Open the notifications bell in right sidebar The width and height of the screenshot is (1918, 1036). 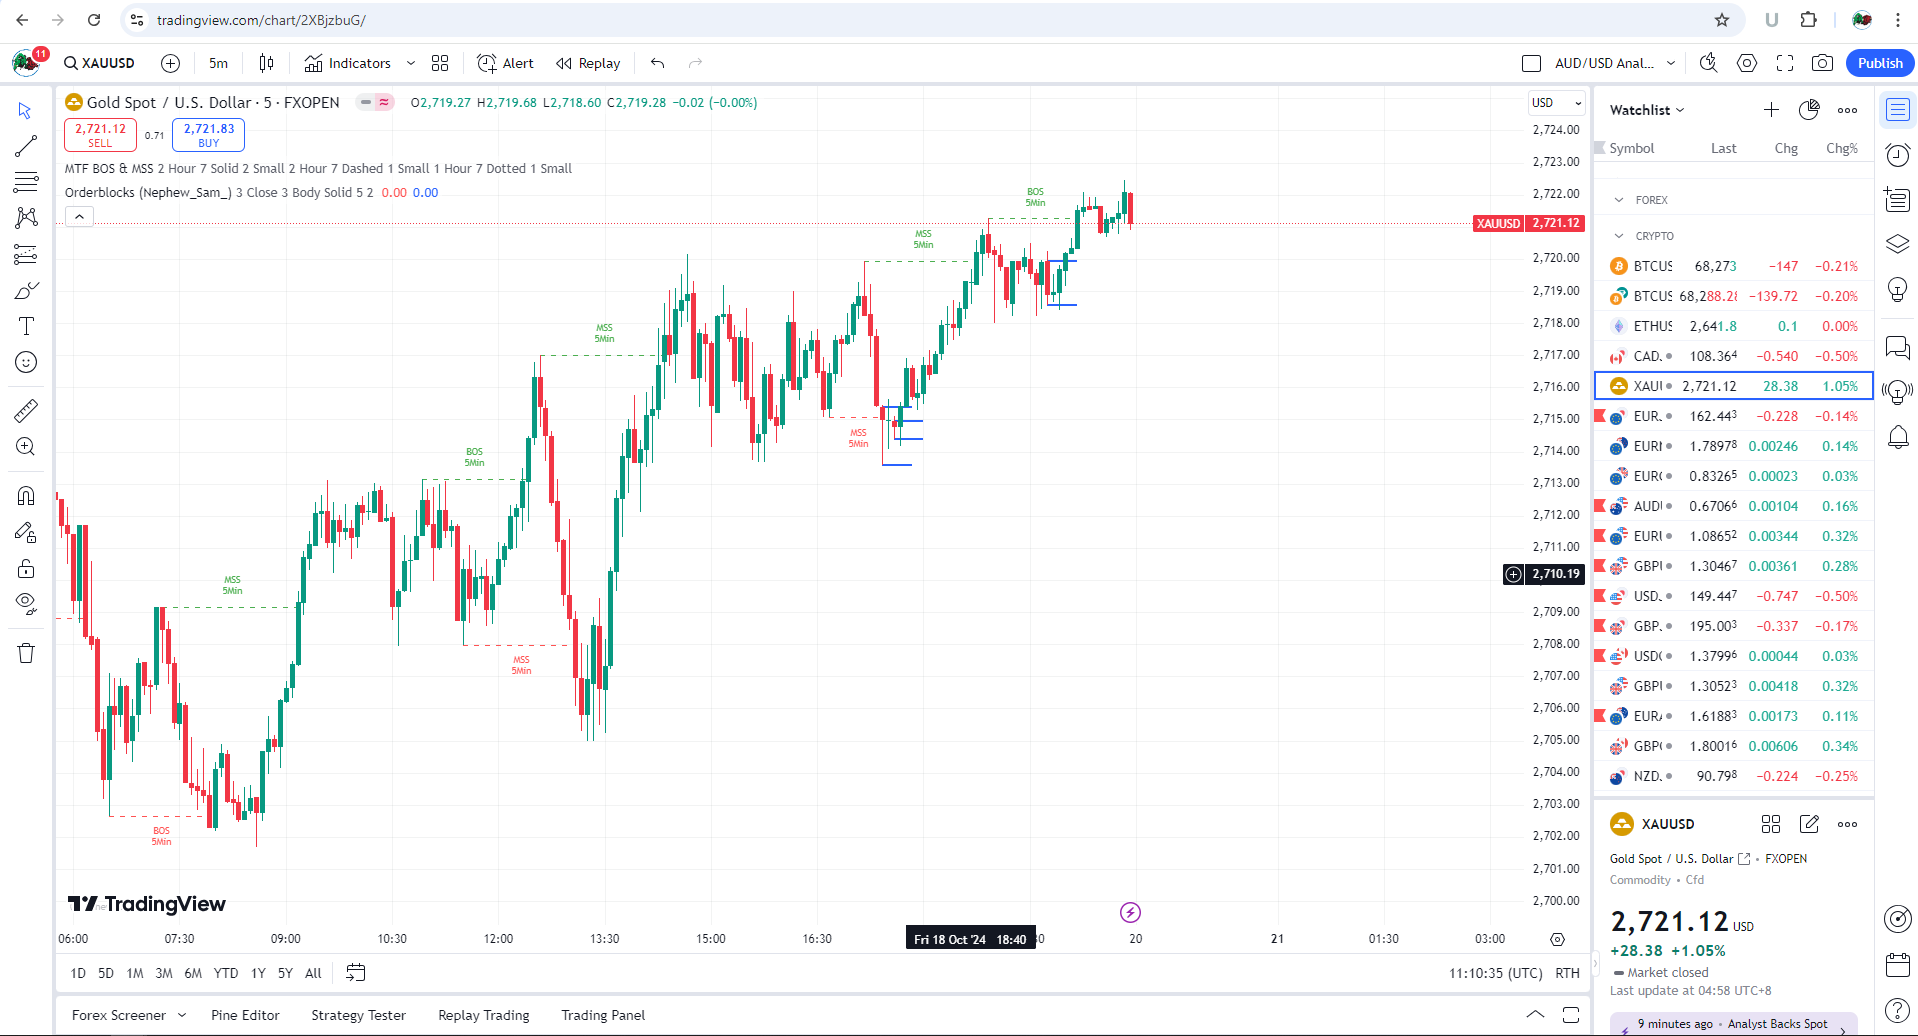click(1897, 438)
